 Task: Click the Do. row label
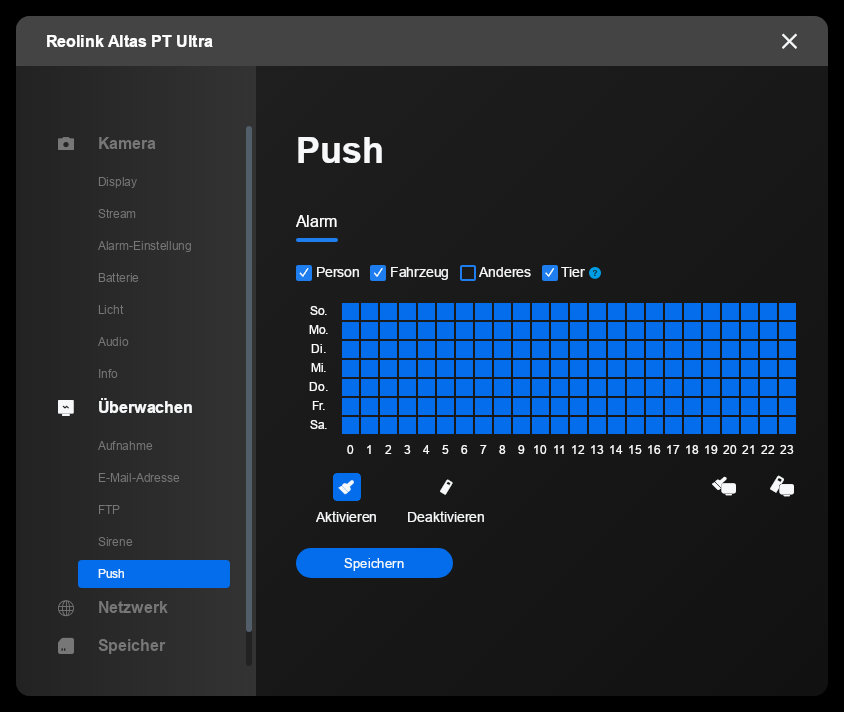319,387
